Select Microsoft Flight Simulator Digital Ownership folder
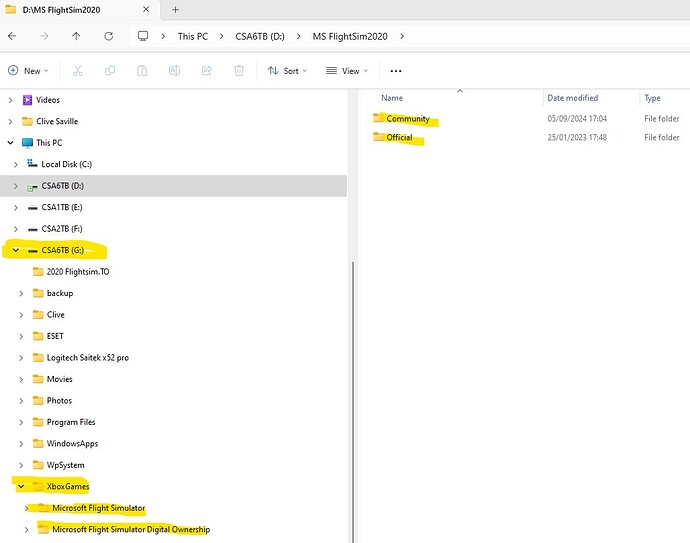 130,529
